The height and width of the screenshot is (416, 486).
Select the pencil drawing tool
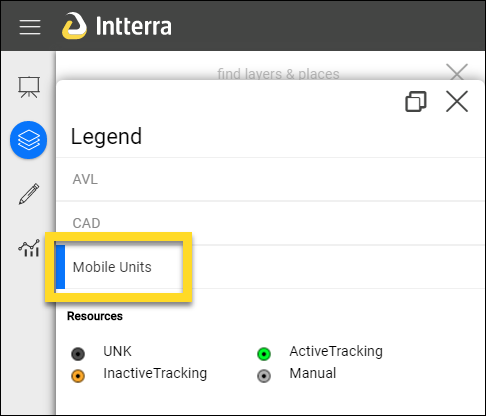coord(29,194)
